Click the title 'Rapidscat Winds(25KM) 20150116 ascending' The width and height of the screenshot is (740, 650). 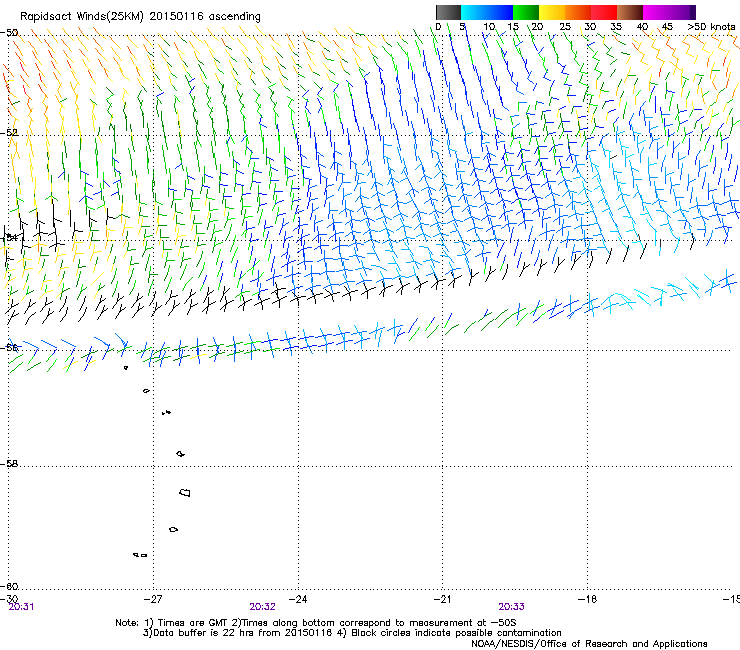point(140,17)
